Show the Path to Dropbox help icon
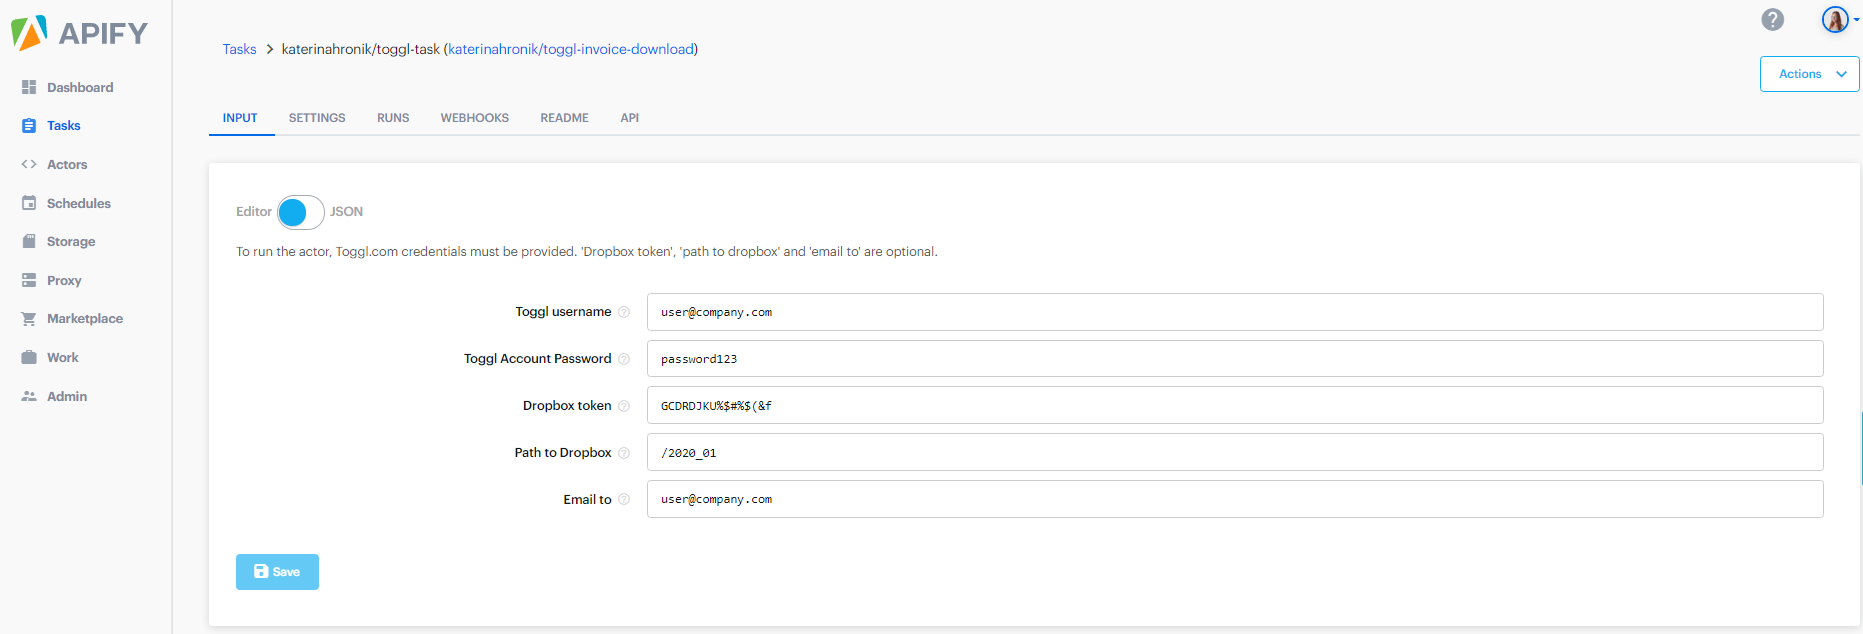The height and width of the screenshot is (634, 1863). tap(624, 453)
